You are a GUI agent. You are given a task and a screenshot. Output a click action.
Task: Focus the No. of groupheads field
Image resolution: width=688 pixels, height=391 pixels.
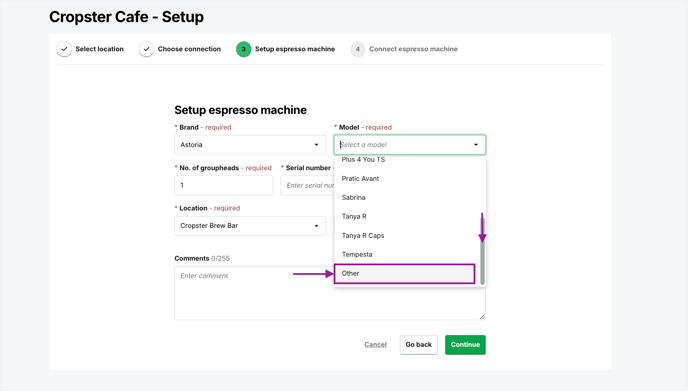pos(223,185)
